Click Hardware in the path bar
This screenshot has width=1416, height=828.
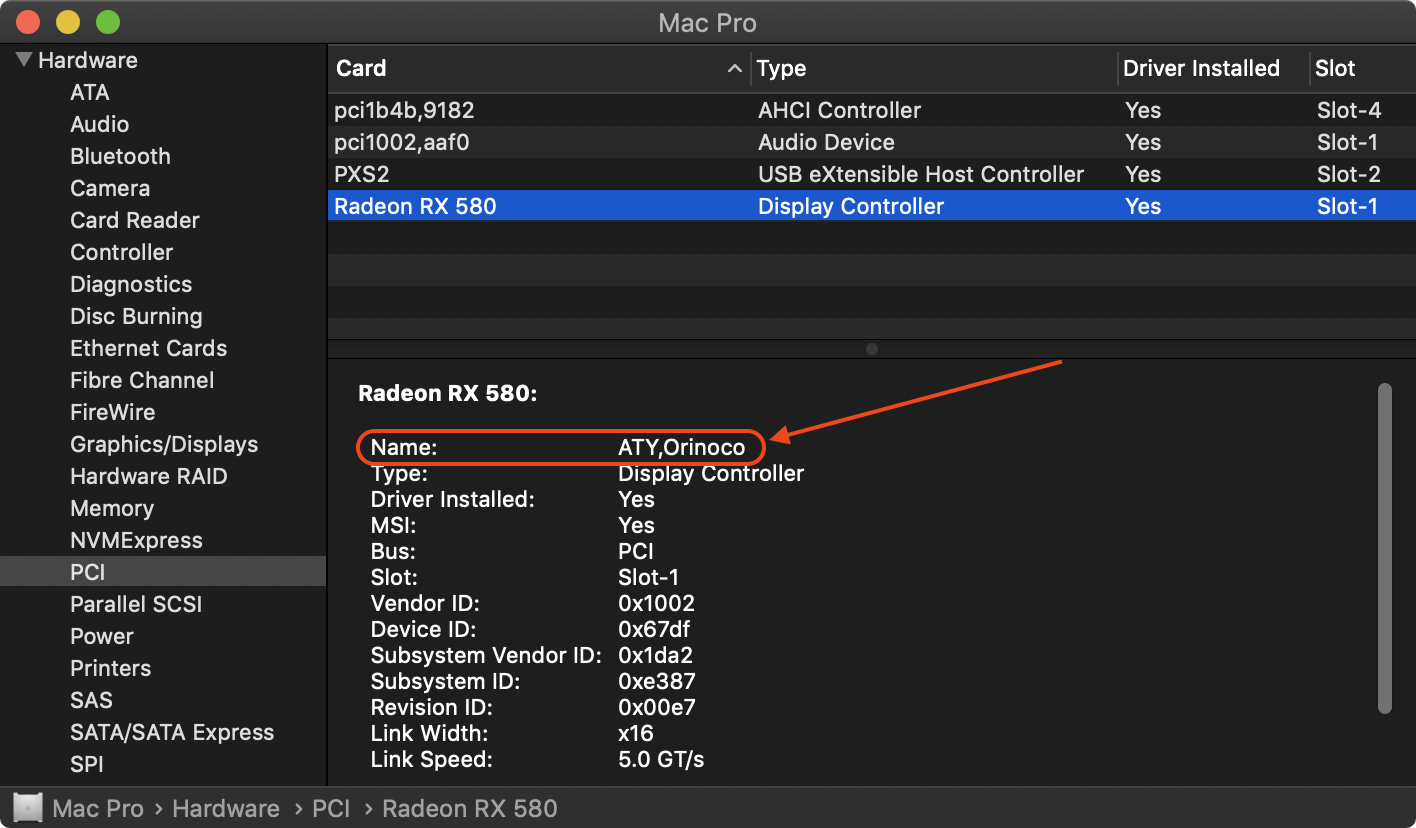(226, 808)
